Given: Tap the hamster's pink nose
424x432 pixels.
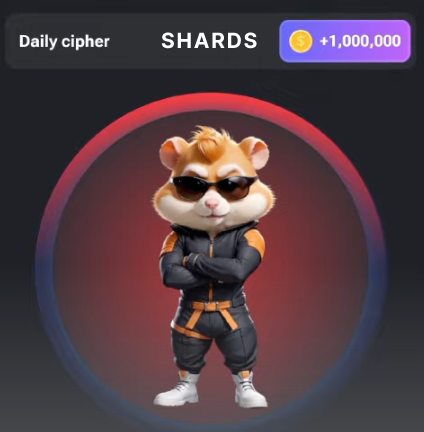Looking at the screenshot, I should (213, 203).
